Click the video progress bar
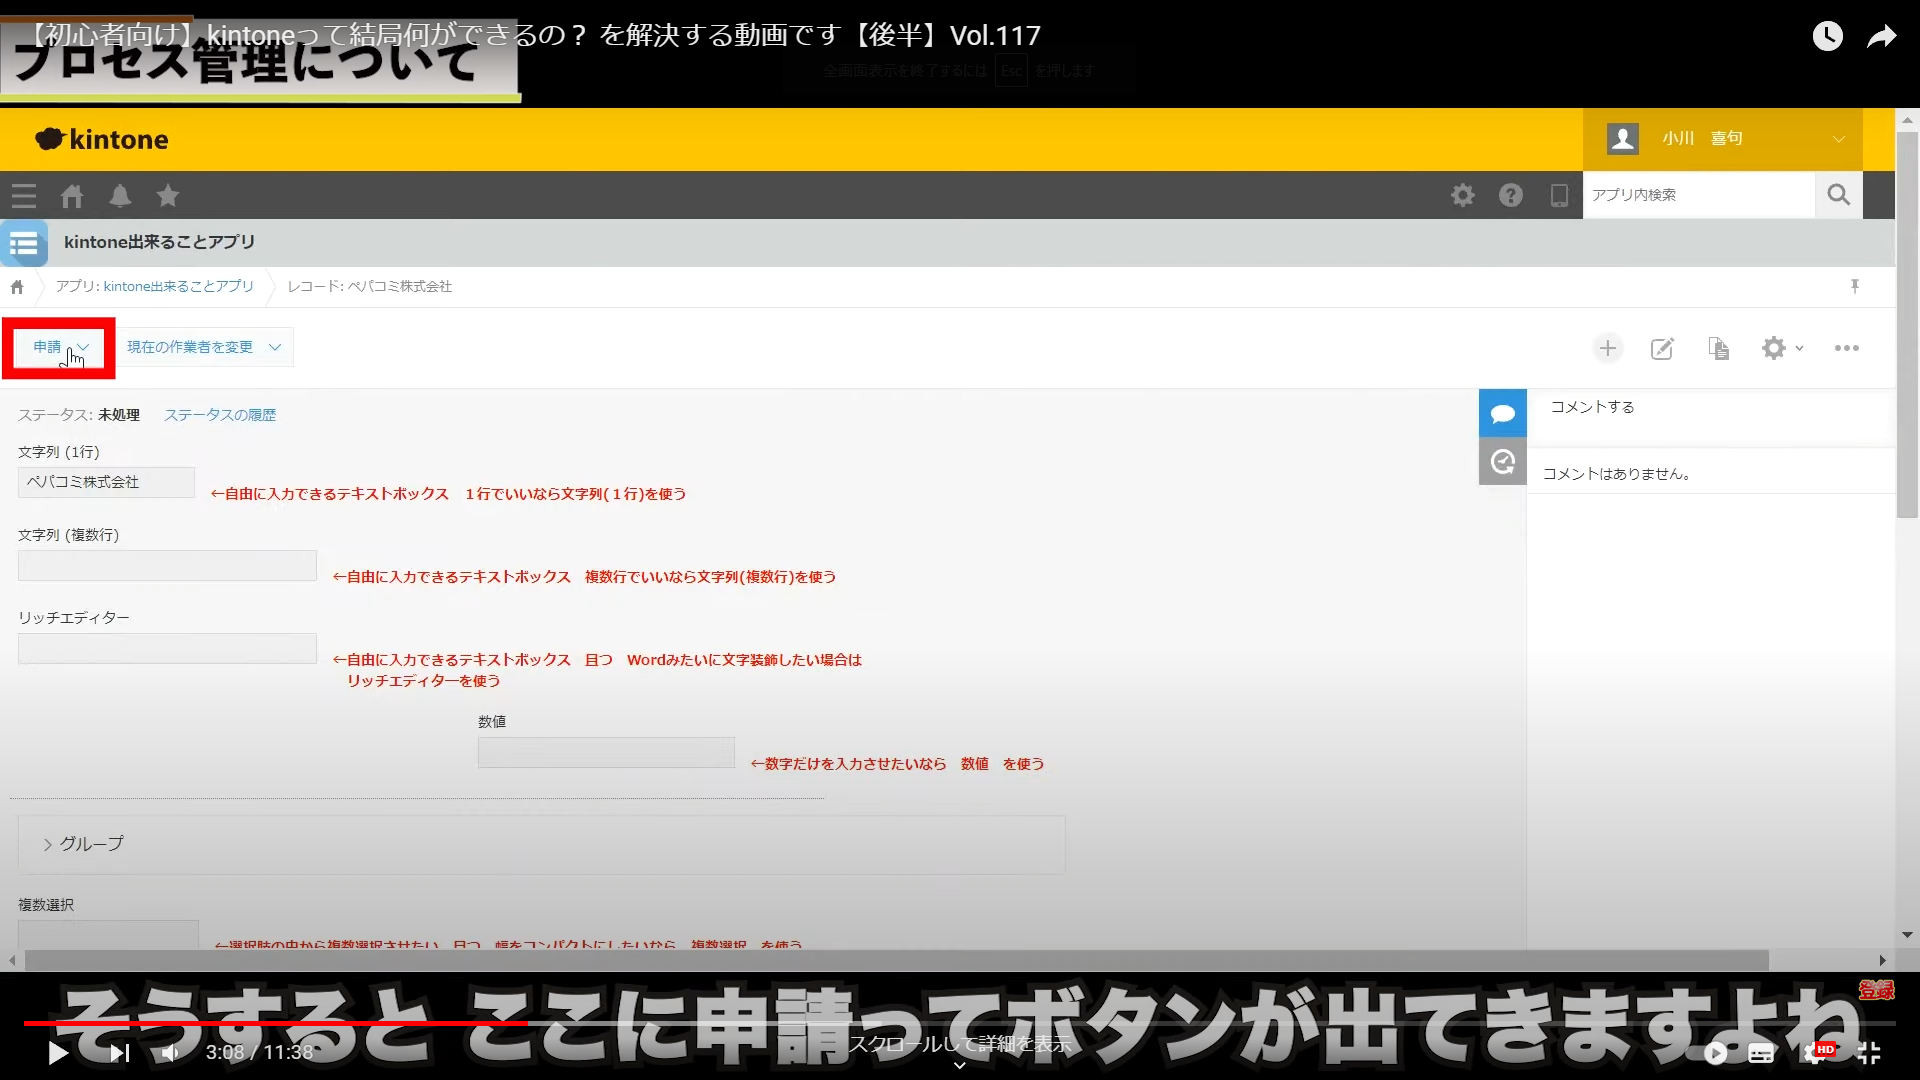 (x=960, y=1023)
